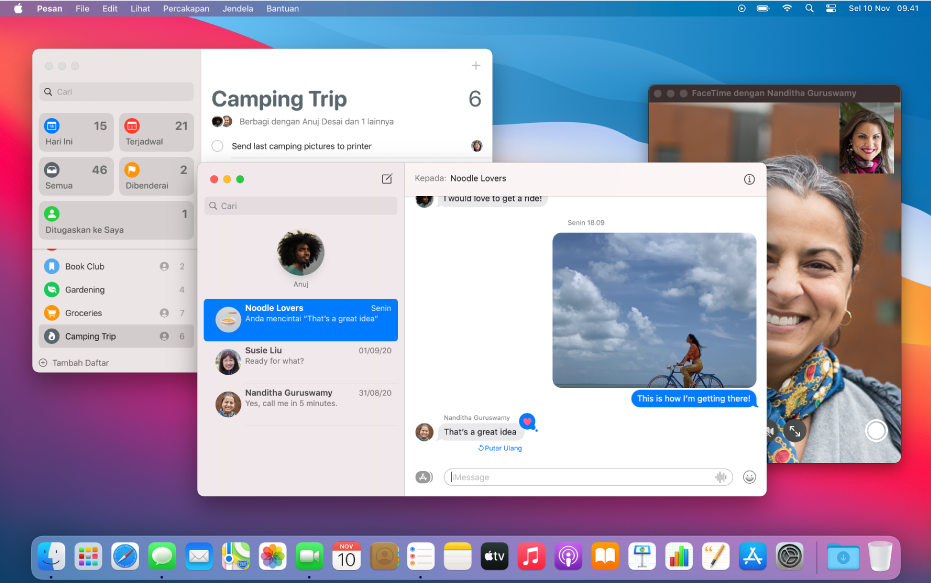931x583 pixels.
Task: Click 'Putar Ulang' to replay the effect
Action: [500, 448]
